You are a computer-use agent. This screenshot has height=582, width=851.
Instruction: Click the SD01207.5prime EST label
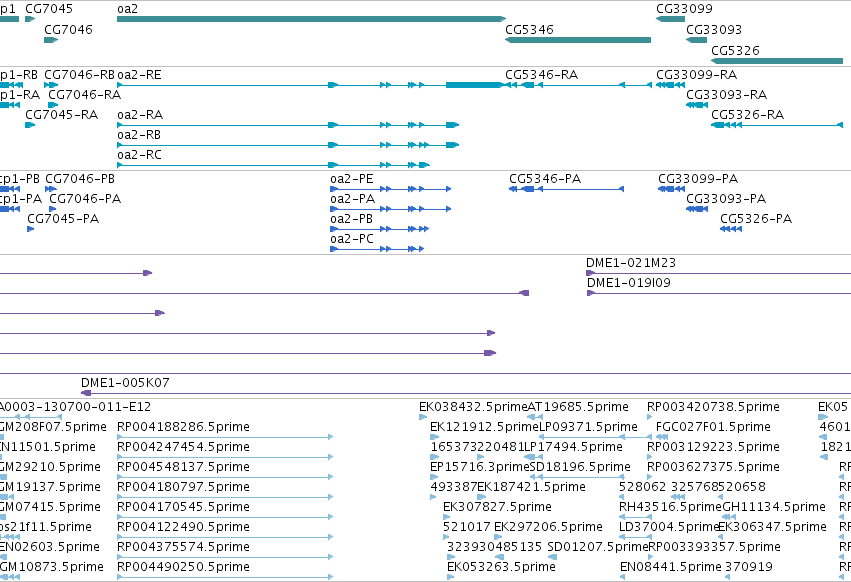[598, 547]
